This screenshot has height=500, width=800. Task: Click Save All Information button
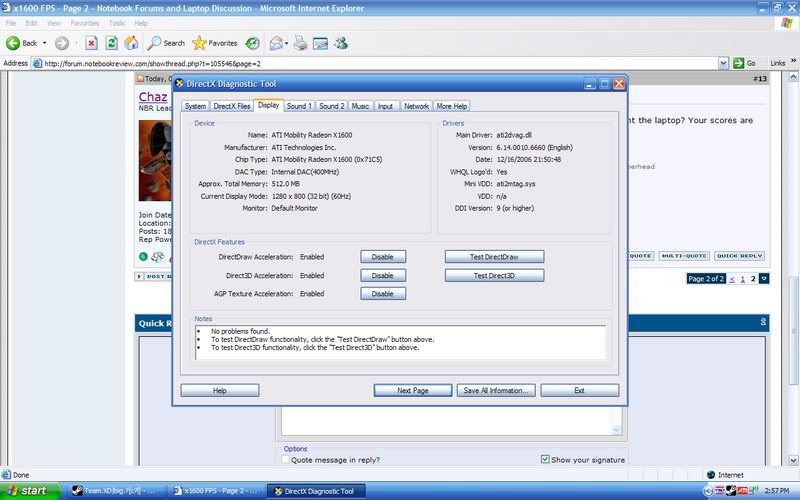coord(496,390)
